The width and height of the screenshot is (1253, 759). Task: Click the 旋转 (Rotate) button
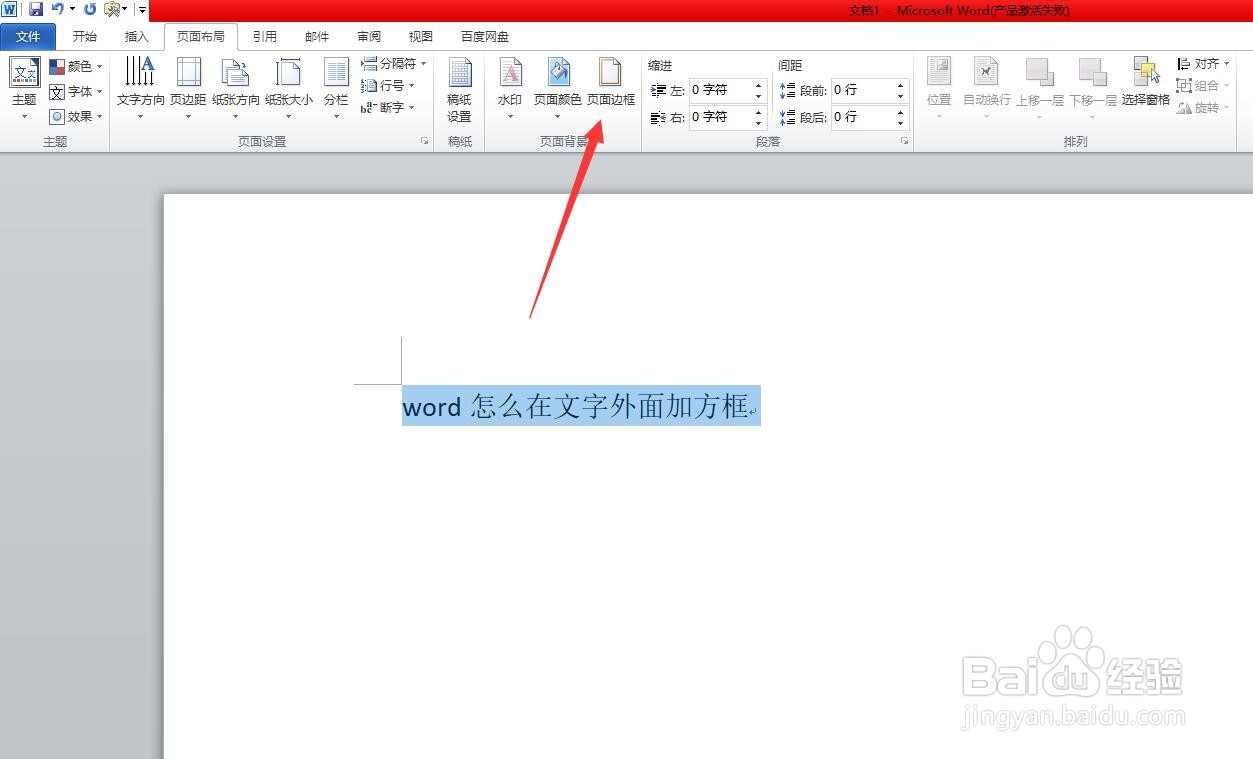[1203, 108]
